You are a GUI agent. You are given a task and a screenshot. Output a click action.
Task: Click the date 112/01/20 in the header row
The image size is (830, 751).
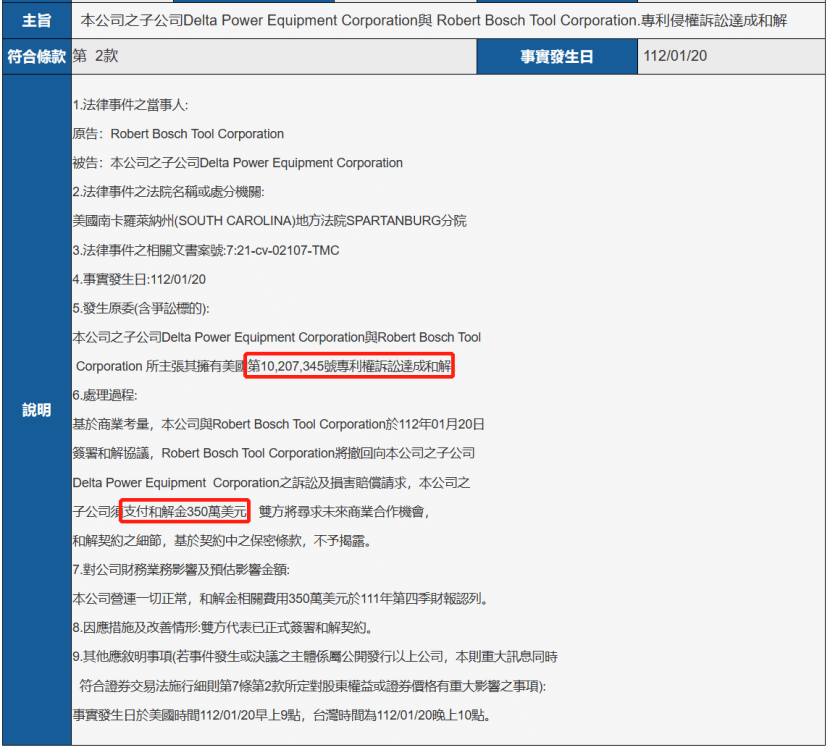coord(675,56)
